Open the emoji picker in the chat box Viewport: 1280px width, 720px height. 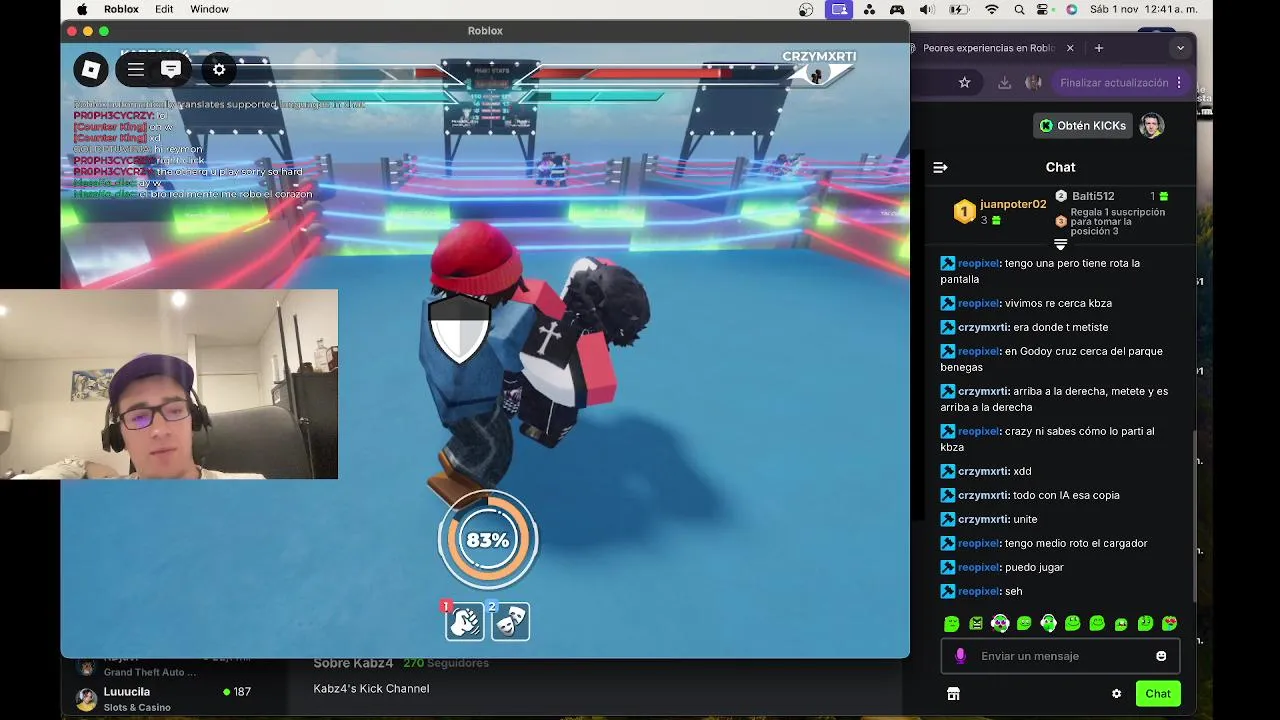pos(1161,656)
